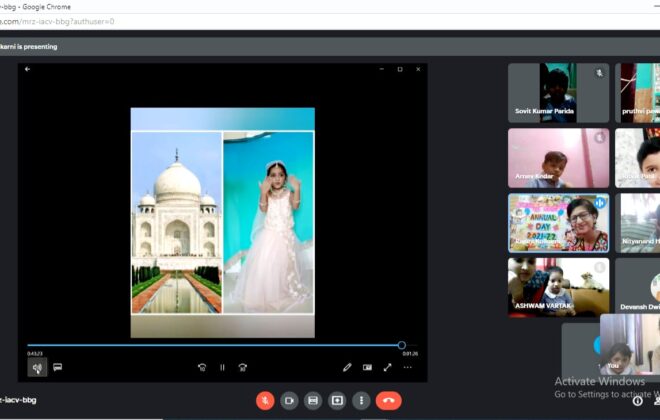660x420 pixels.
Task: Click the speaking indicator on Annual Day tile
Action: tap(599, 203)
